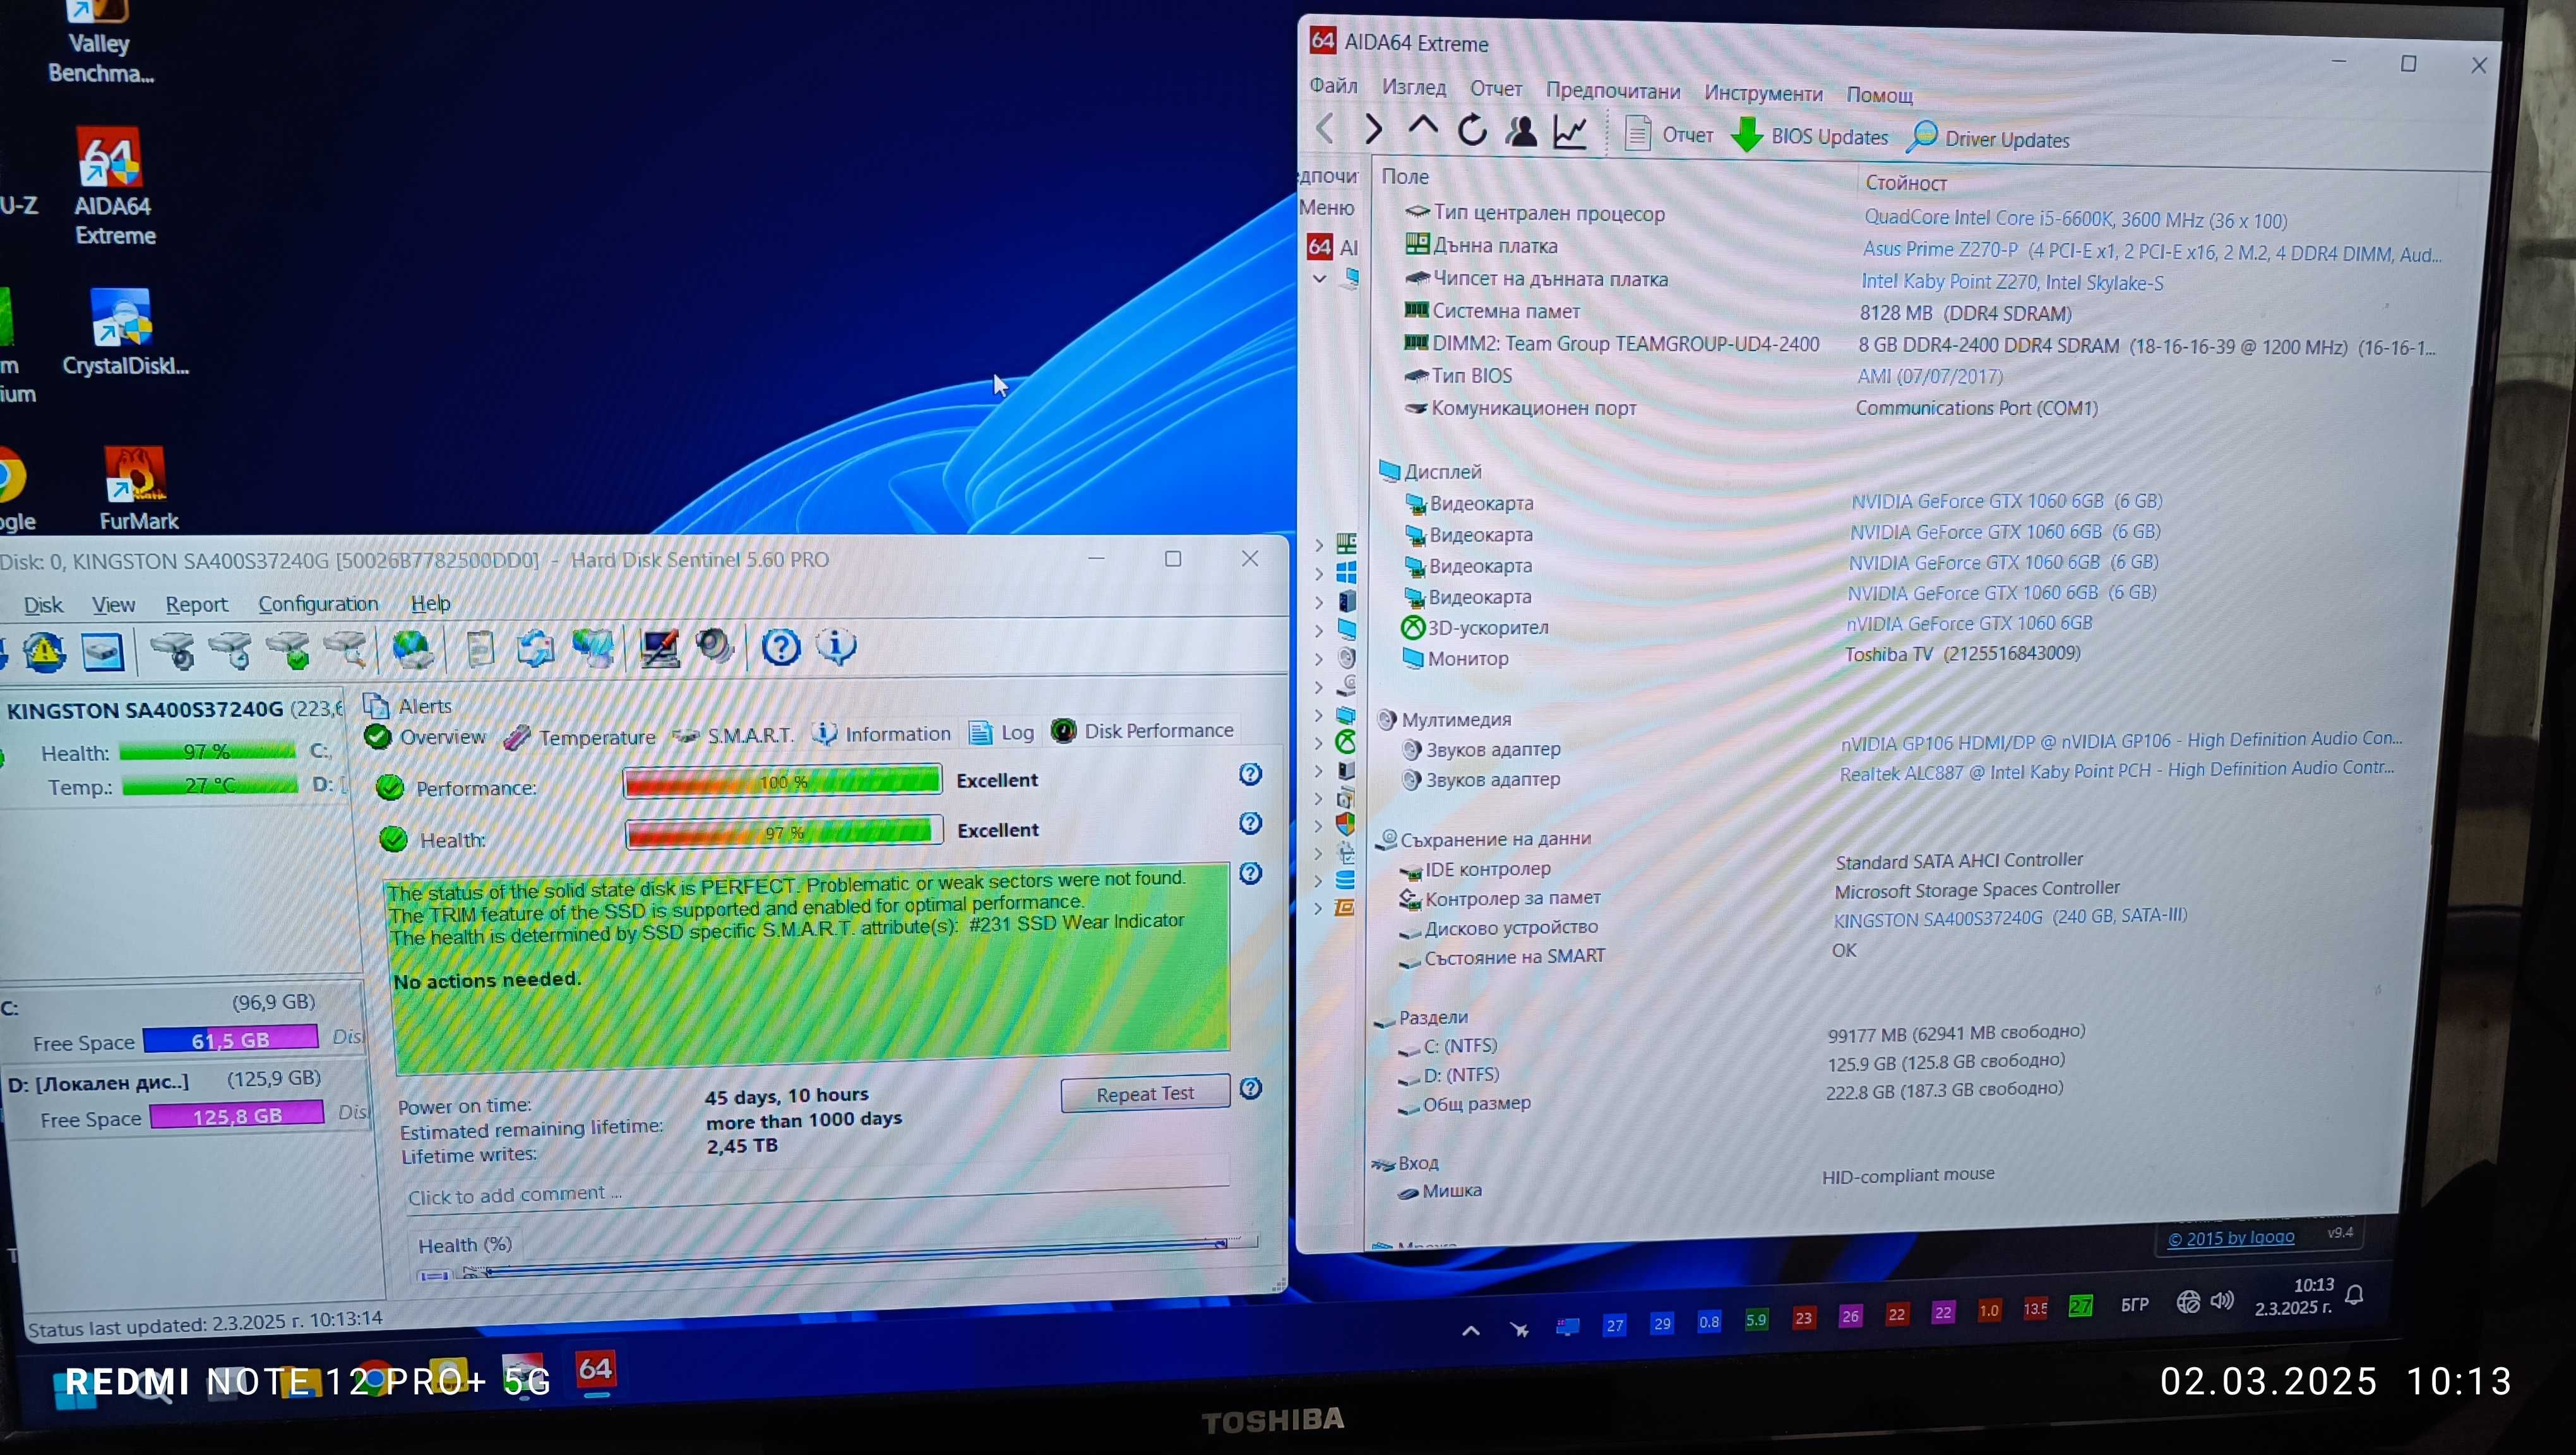Click the globe with disk toolbar icon
Screen dimensions: 2576x1455
click(412, 650)
